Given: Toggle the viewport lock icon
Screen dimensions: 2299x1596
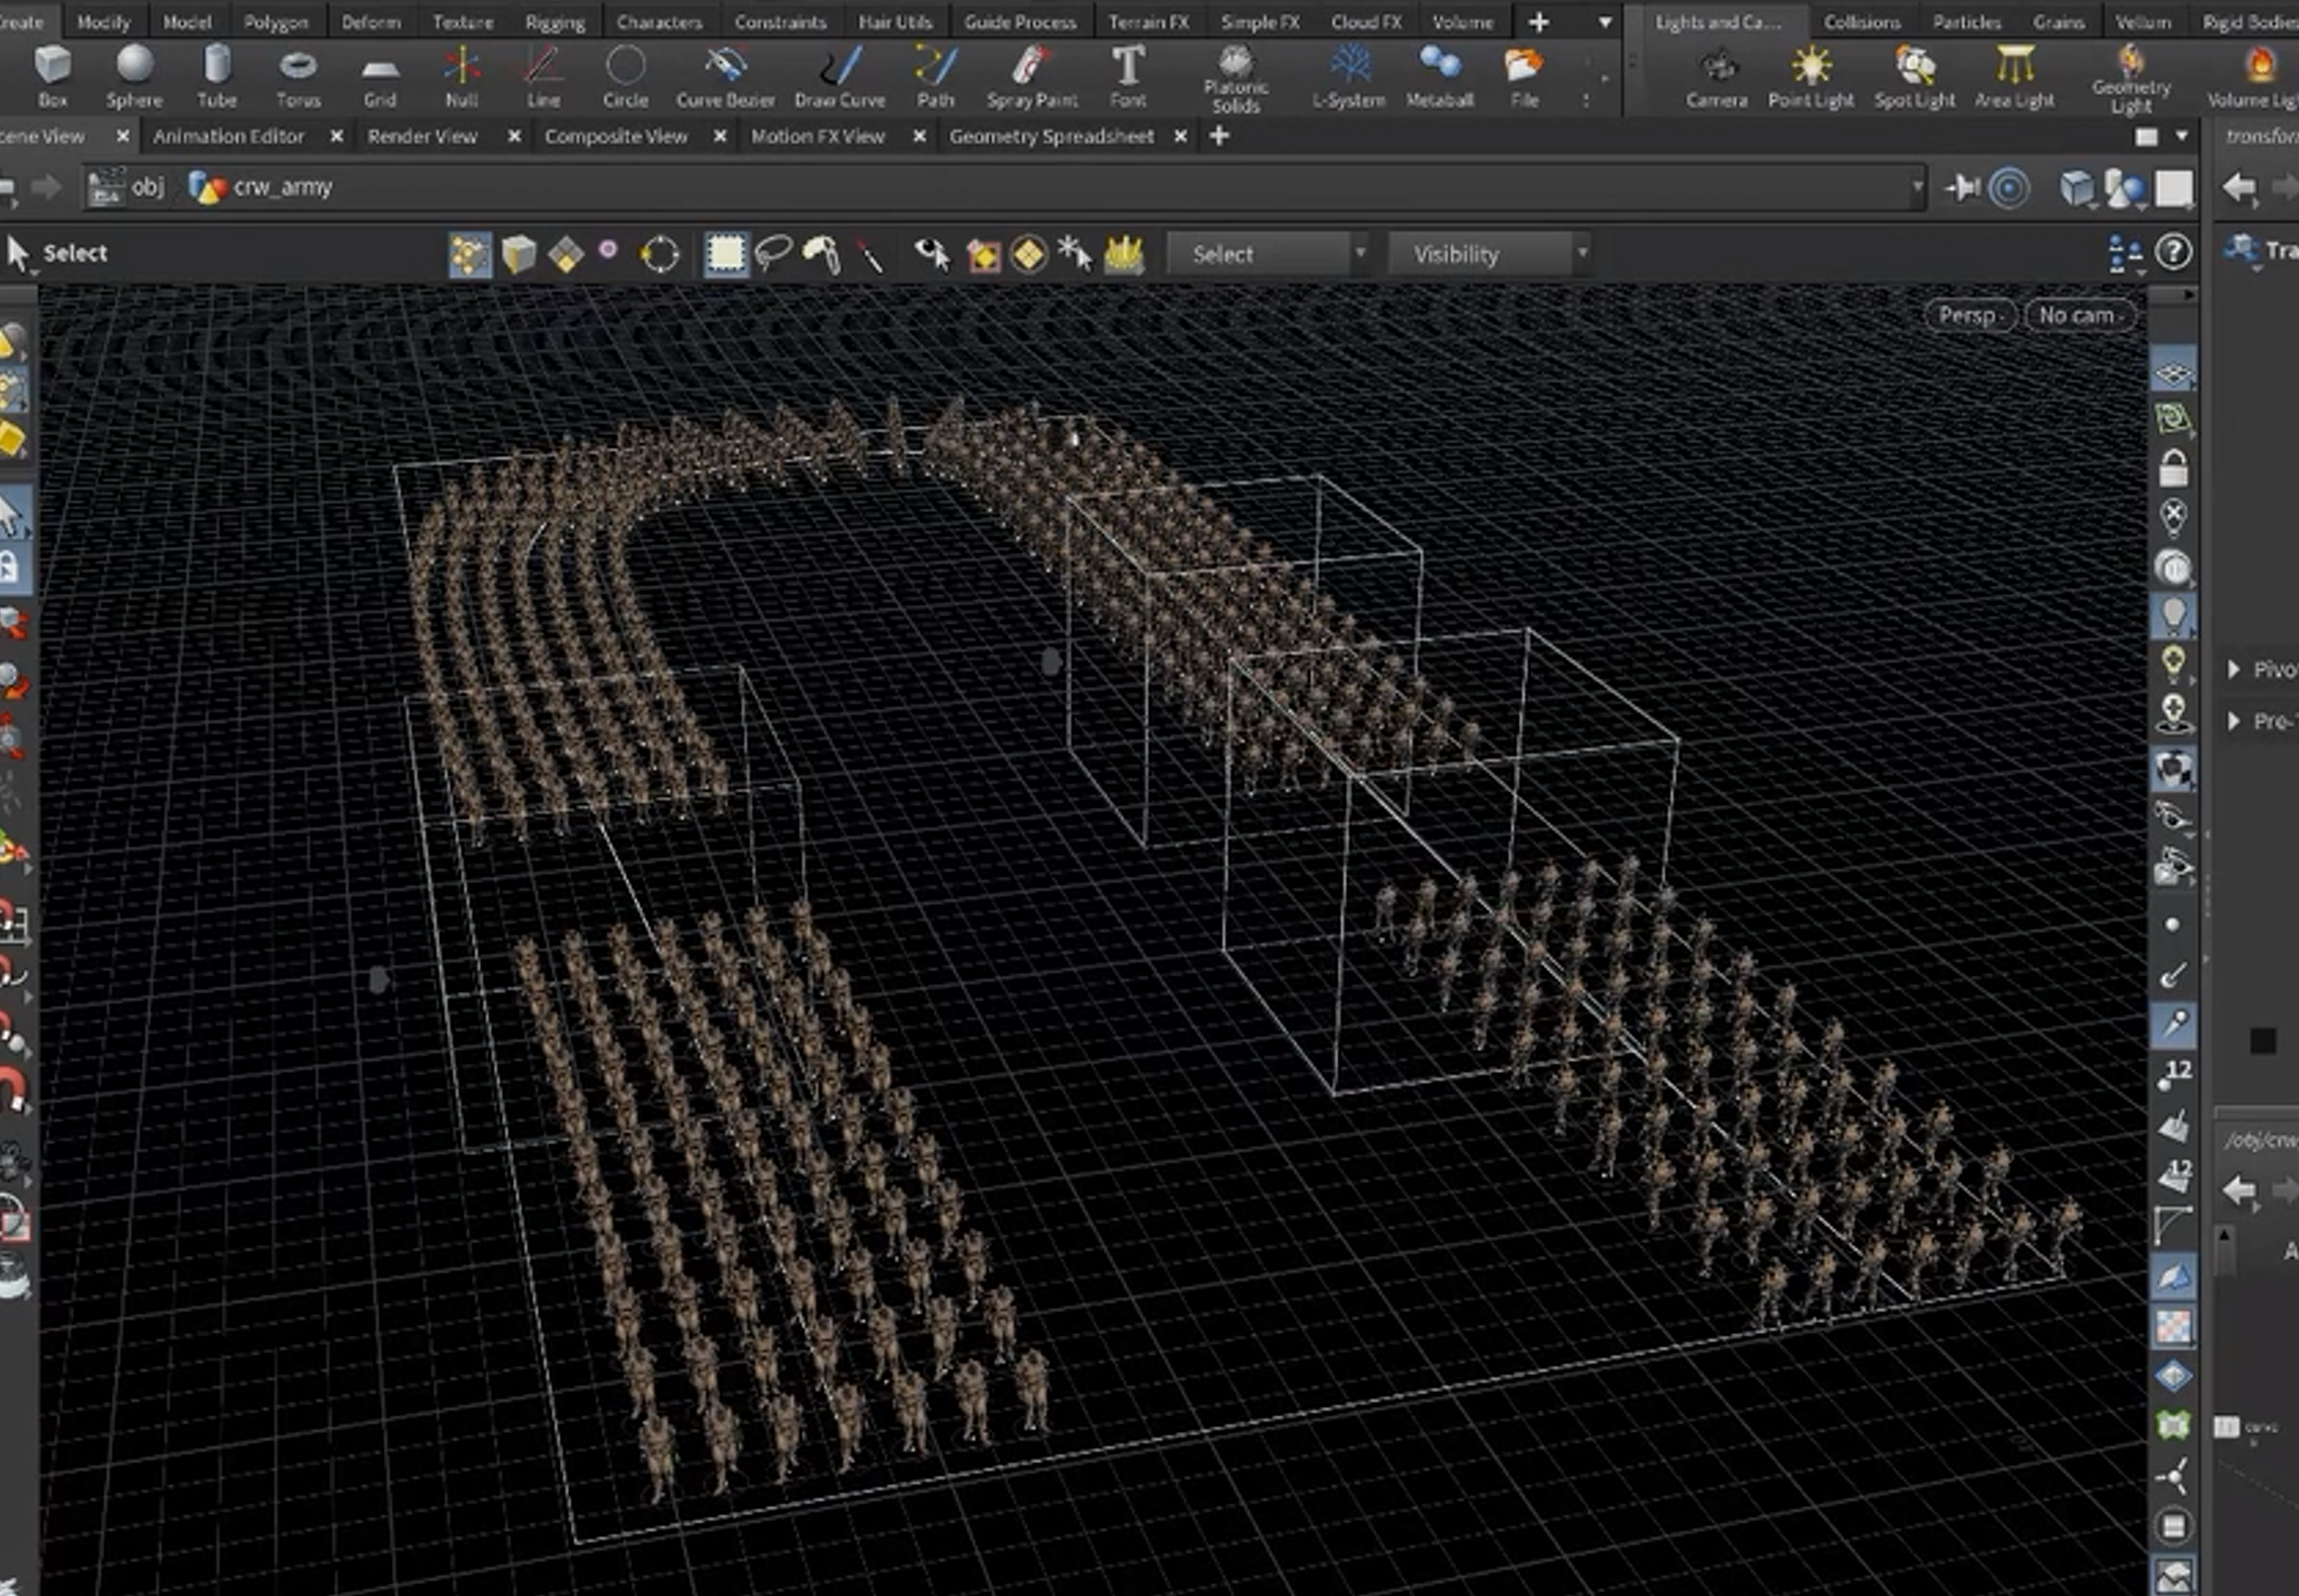Looking at the screenshot, I should point(2173,468).
